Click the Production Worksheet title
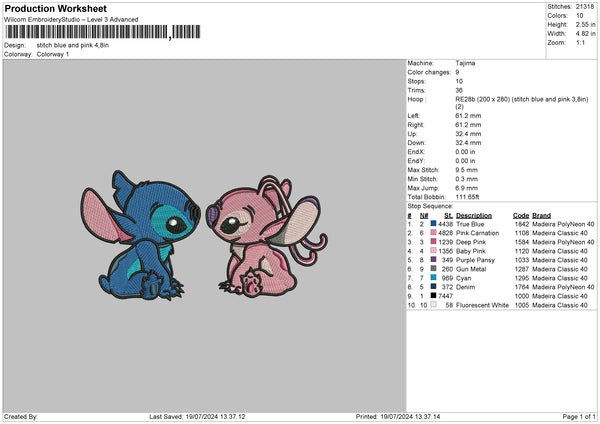The image size is (600, 424). pos(54,9)
